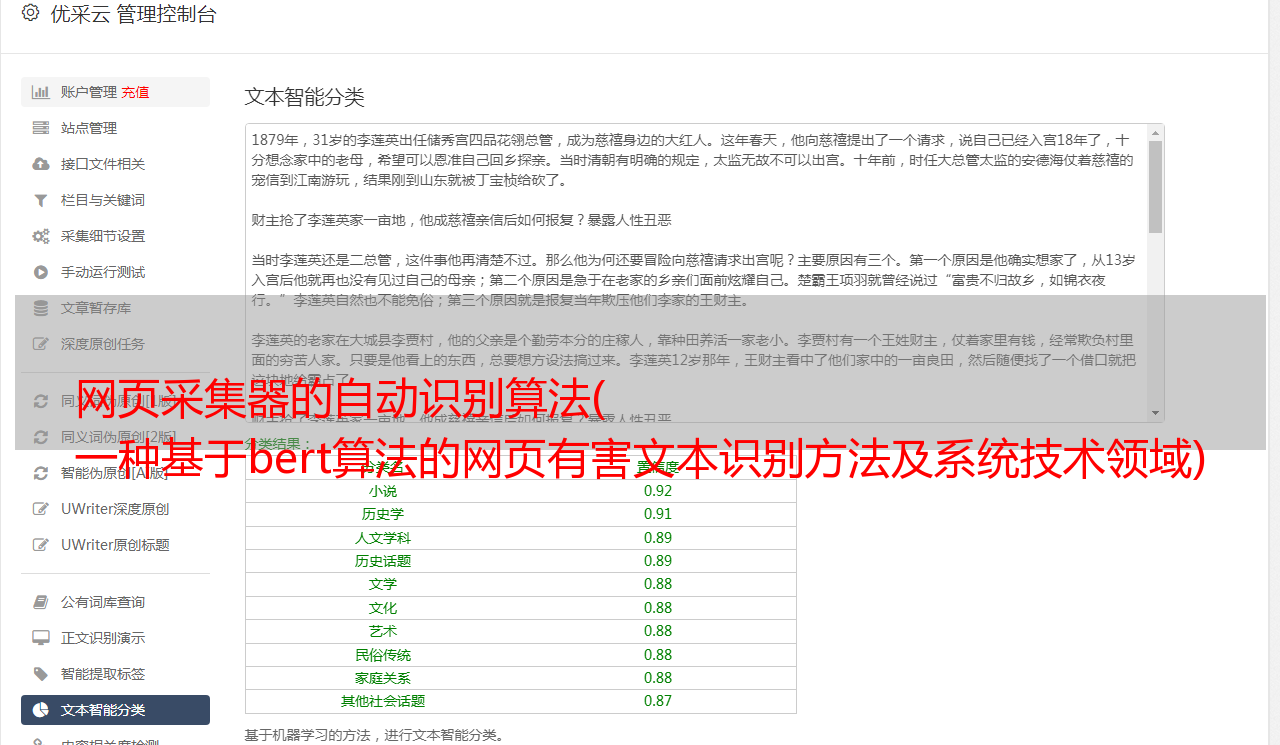Click the server icon next to 站点管理
Image resolution: width=1280 pixels, height=745 pixels.
click(41, 128)
